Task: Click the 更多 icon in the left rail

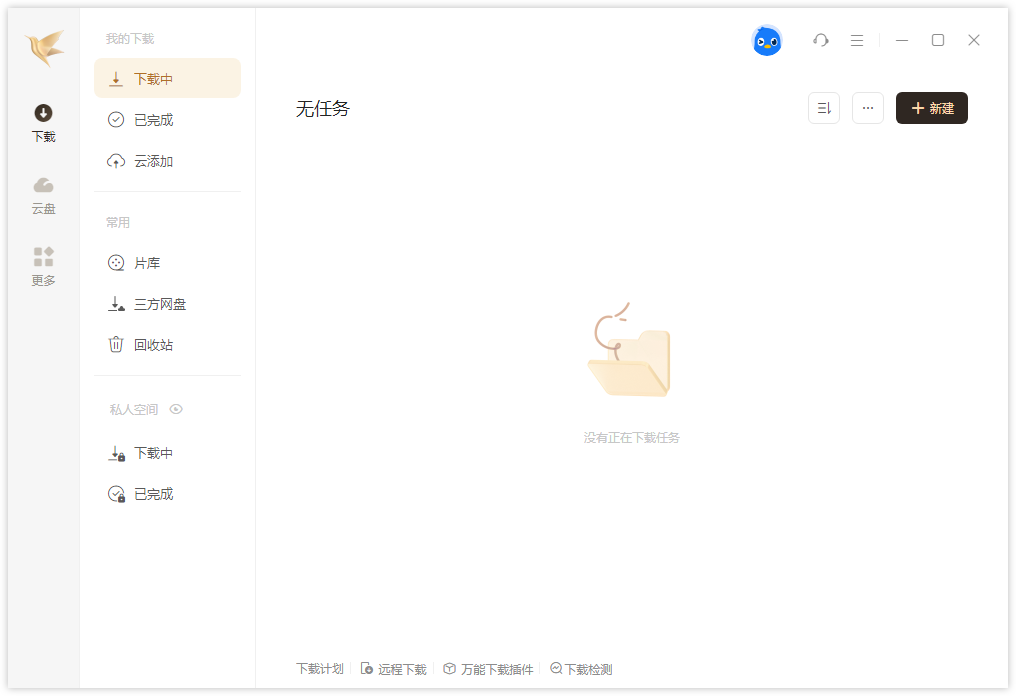Action: 42,266
